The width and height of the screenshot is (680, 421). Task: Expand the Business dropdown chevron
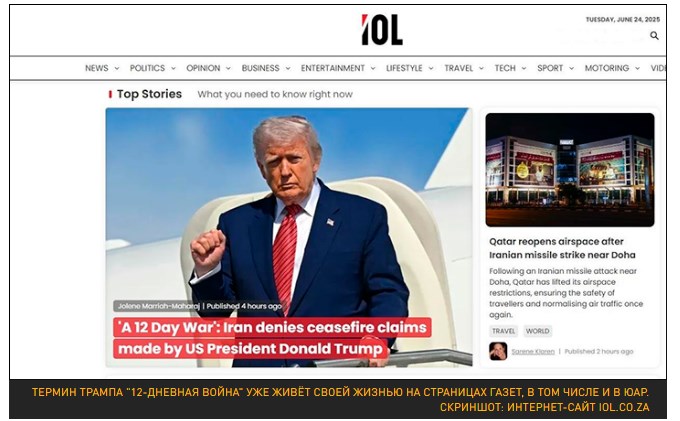288,69
